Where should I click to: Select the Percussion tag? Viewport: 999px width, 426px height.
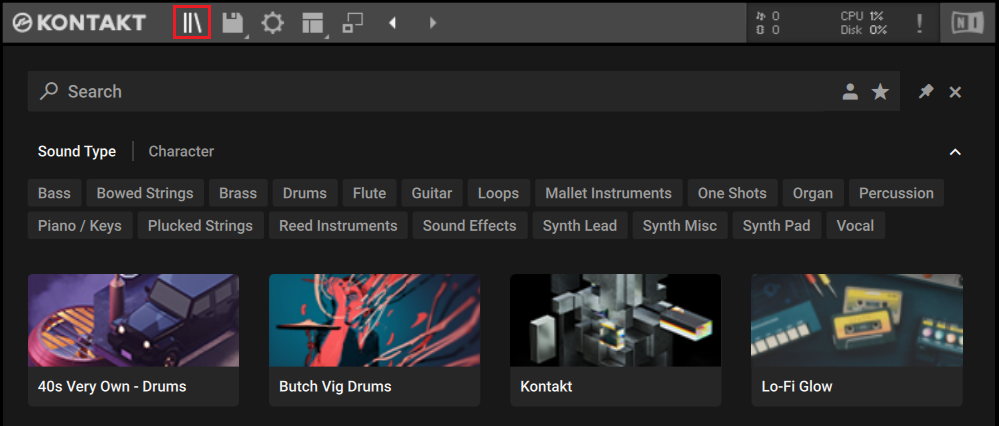pyautogui.click(x=896, y=193)
